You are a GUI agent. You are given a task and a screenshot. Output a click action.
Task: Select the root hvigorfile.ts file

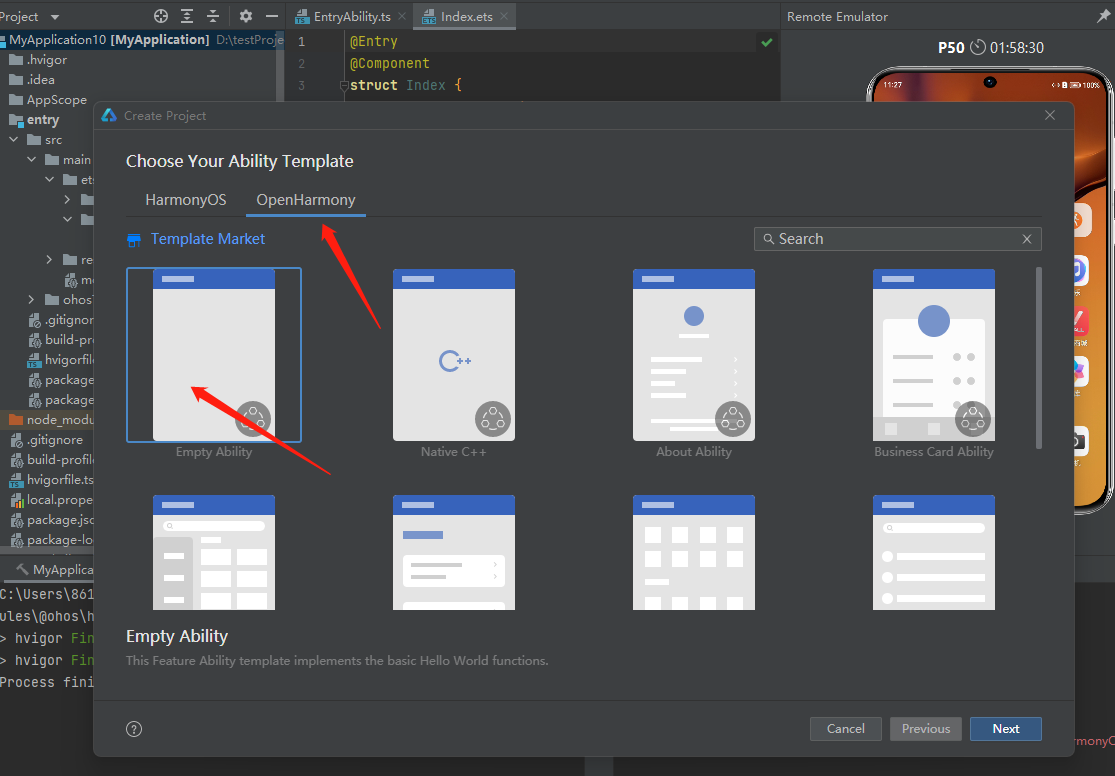pos(51,479)
